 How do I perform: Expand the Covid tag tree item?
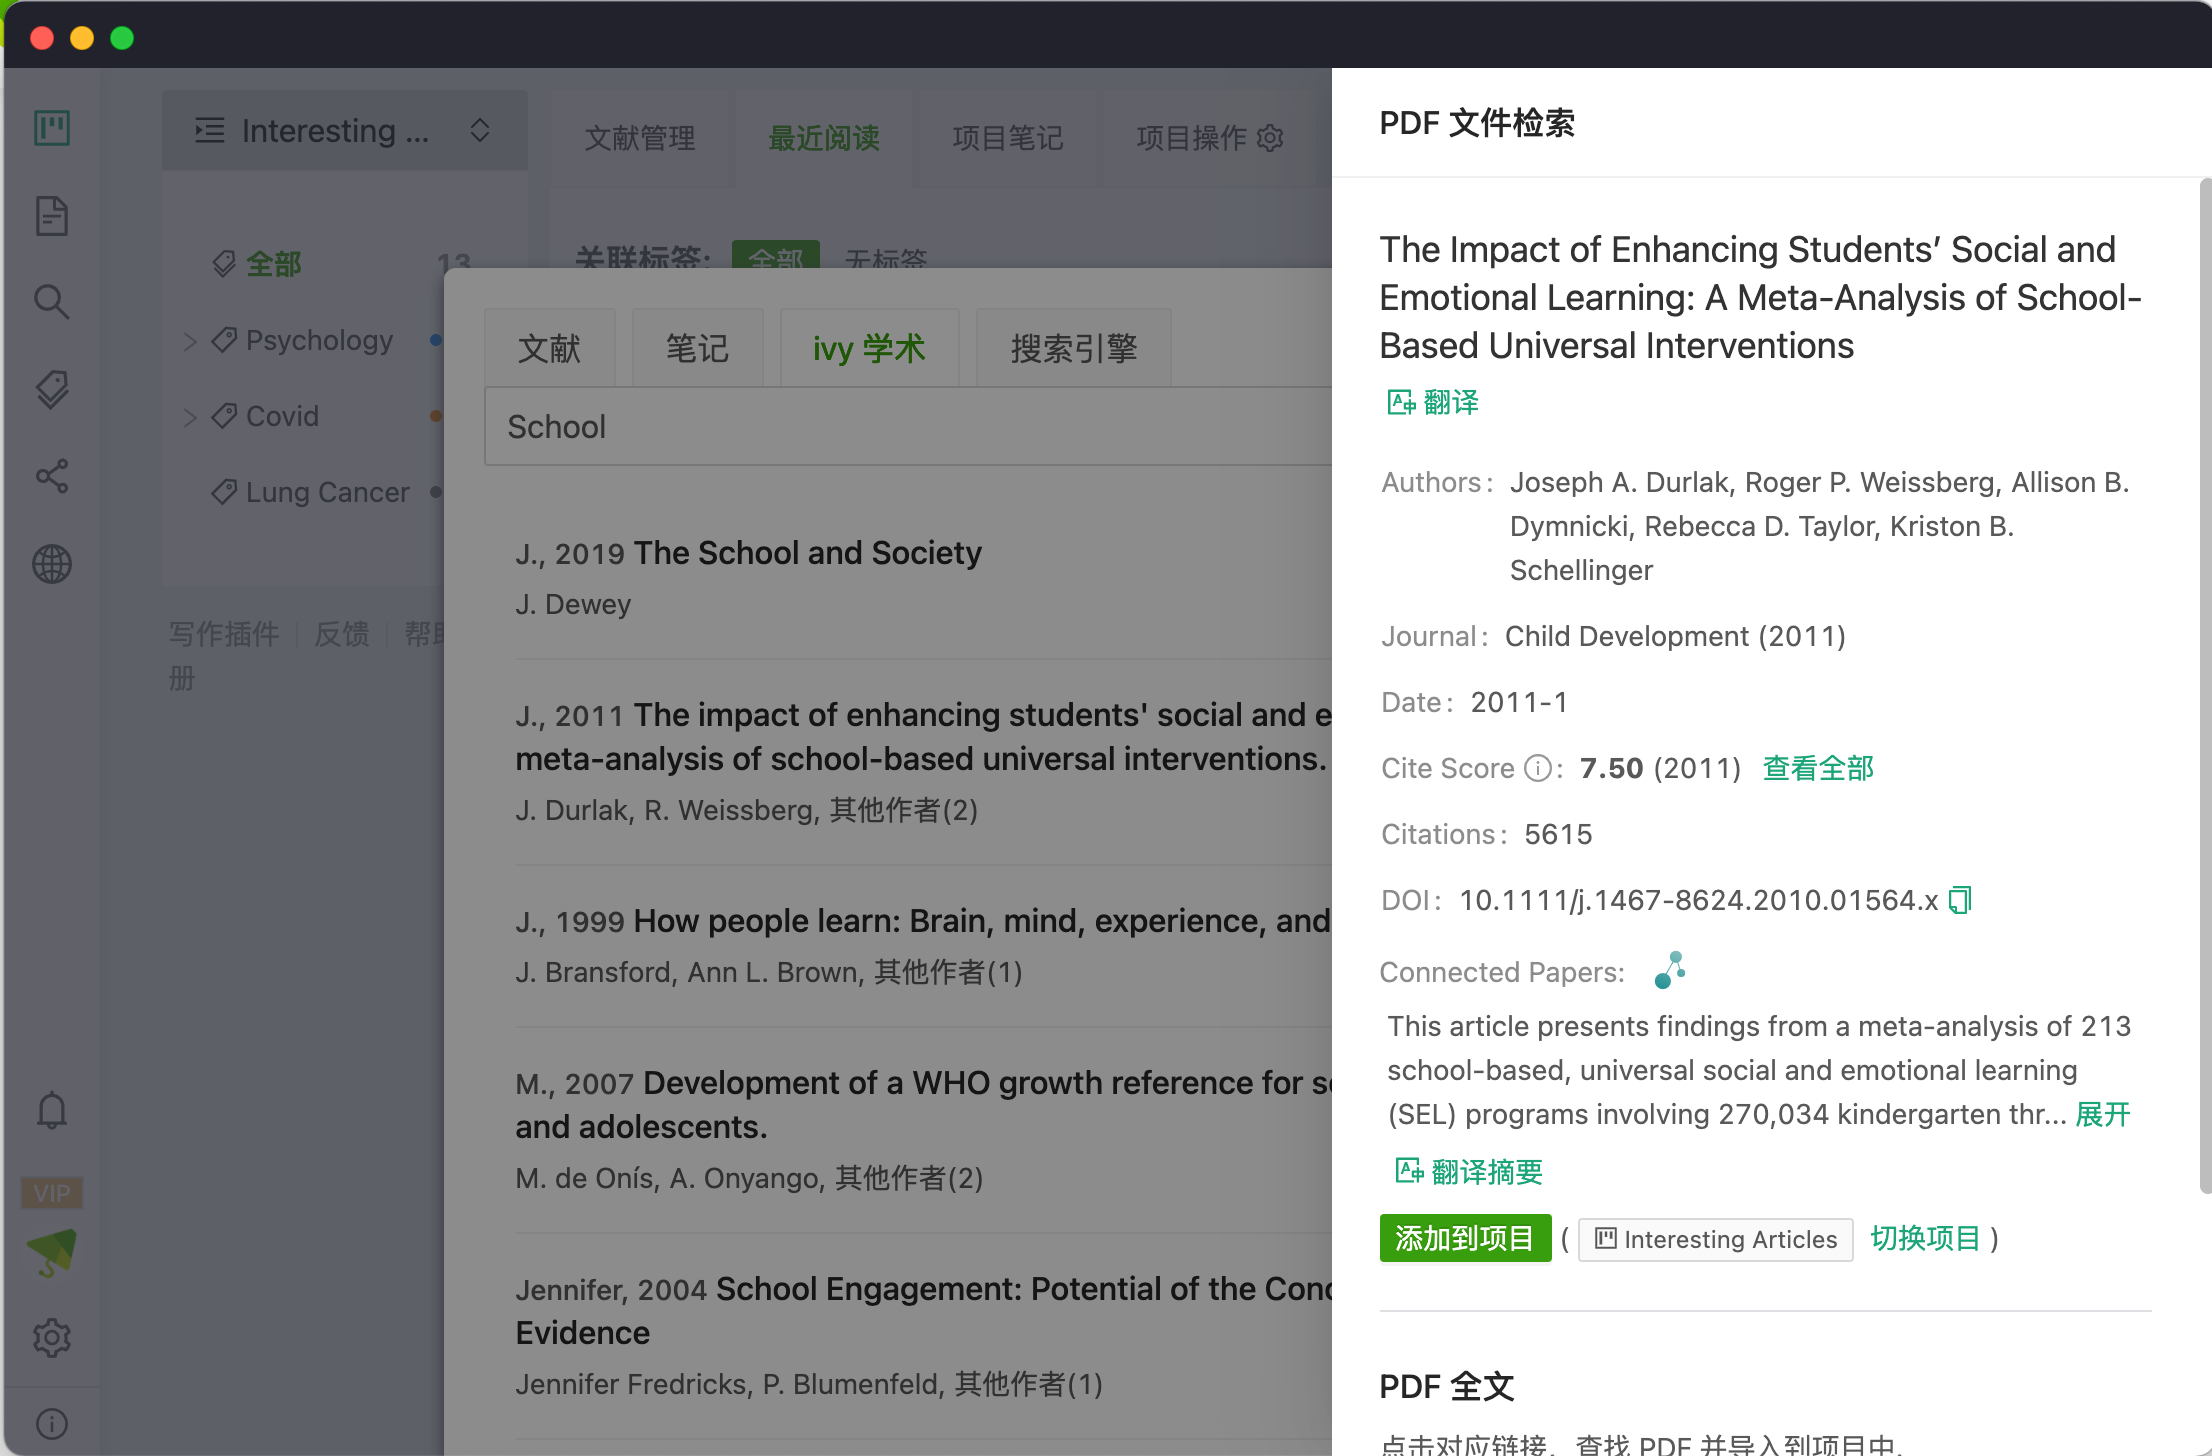[x=190, y=417]
